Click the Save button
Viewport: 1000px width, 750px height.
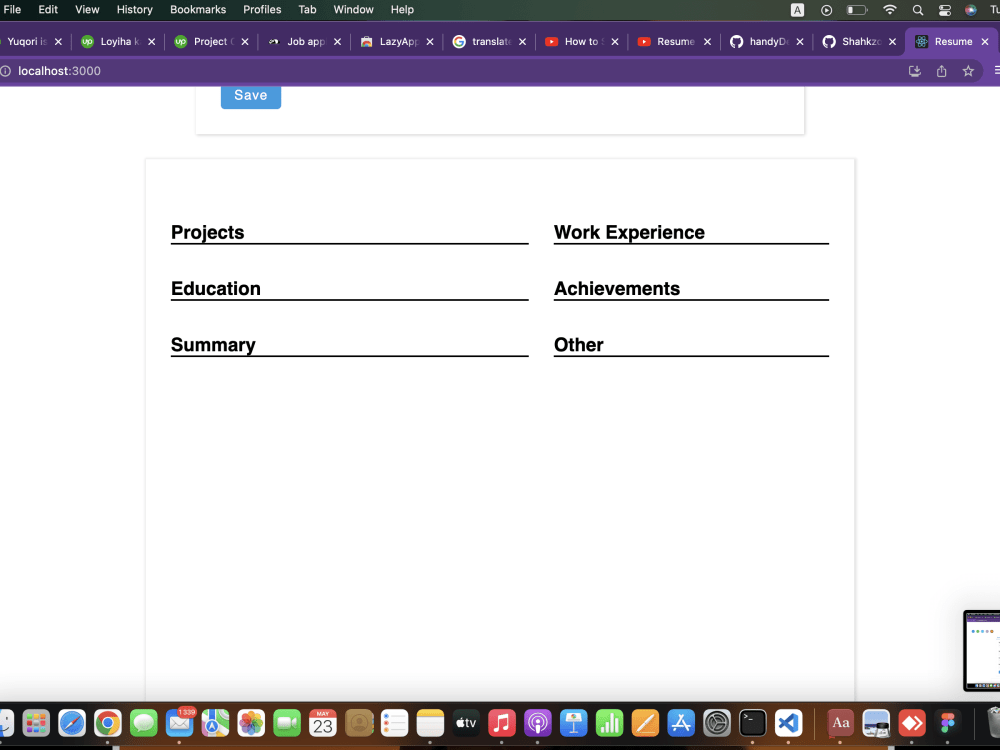tap(250, 95)
